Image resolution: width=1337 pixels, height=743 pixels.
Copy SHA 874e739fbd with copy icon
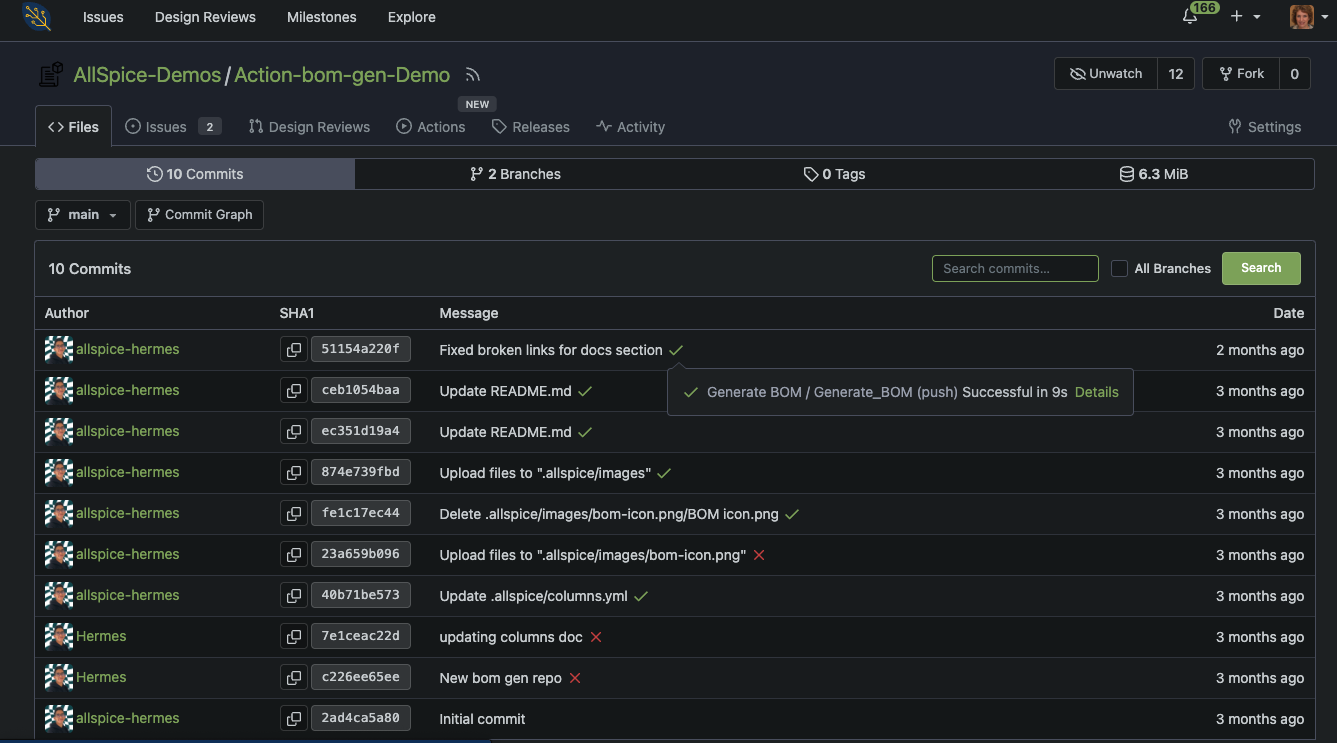click(x=294, y=473)
